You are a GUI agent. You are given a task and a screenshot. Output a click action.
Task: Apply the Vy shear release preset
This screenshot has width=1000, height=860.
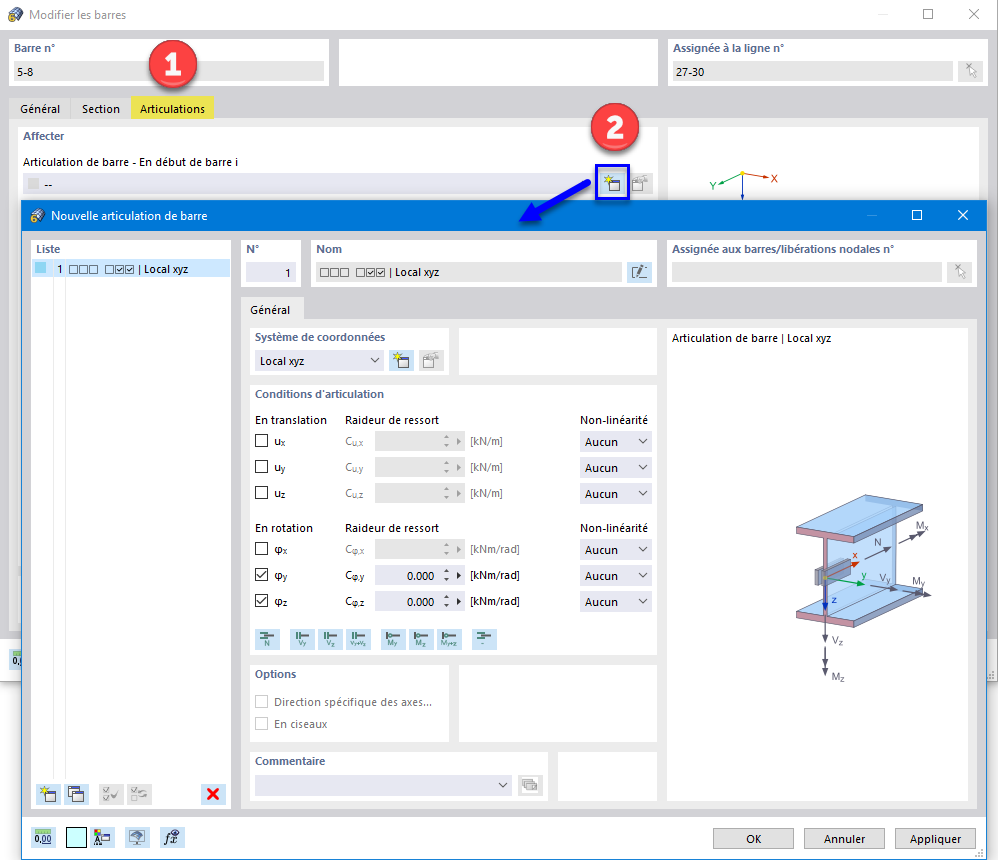(302, 639)
